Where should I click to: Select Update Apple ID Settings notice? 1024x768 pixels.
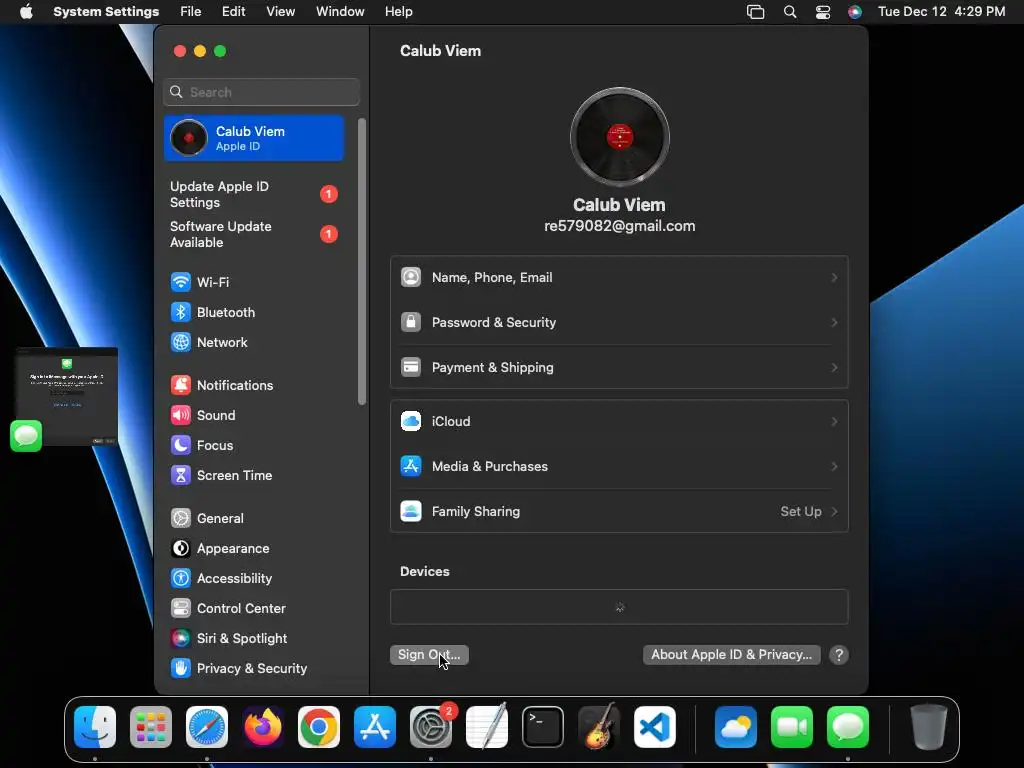click(253, 195)
